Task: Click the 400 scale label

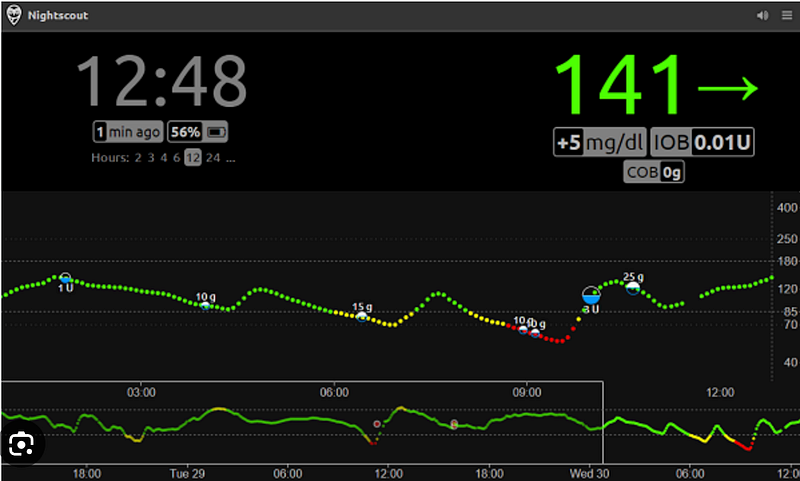Action: click(x=787, y=208)
